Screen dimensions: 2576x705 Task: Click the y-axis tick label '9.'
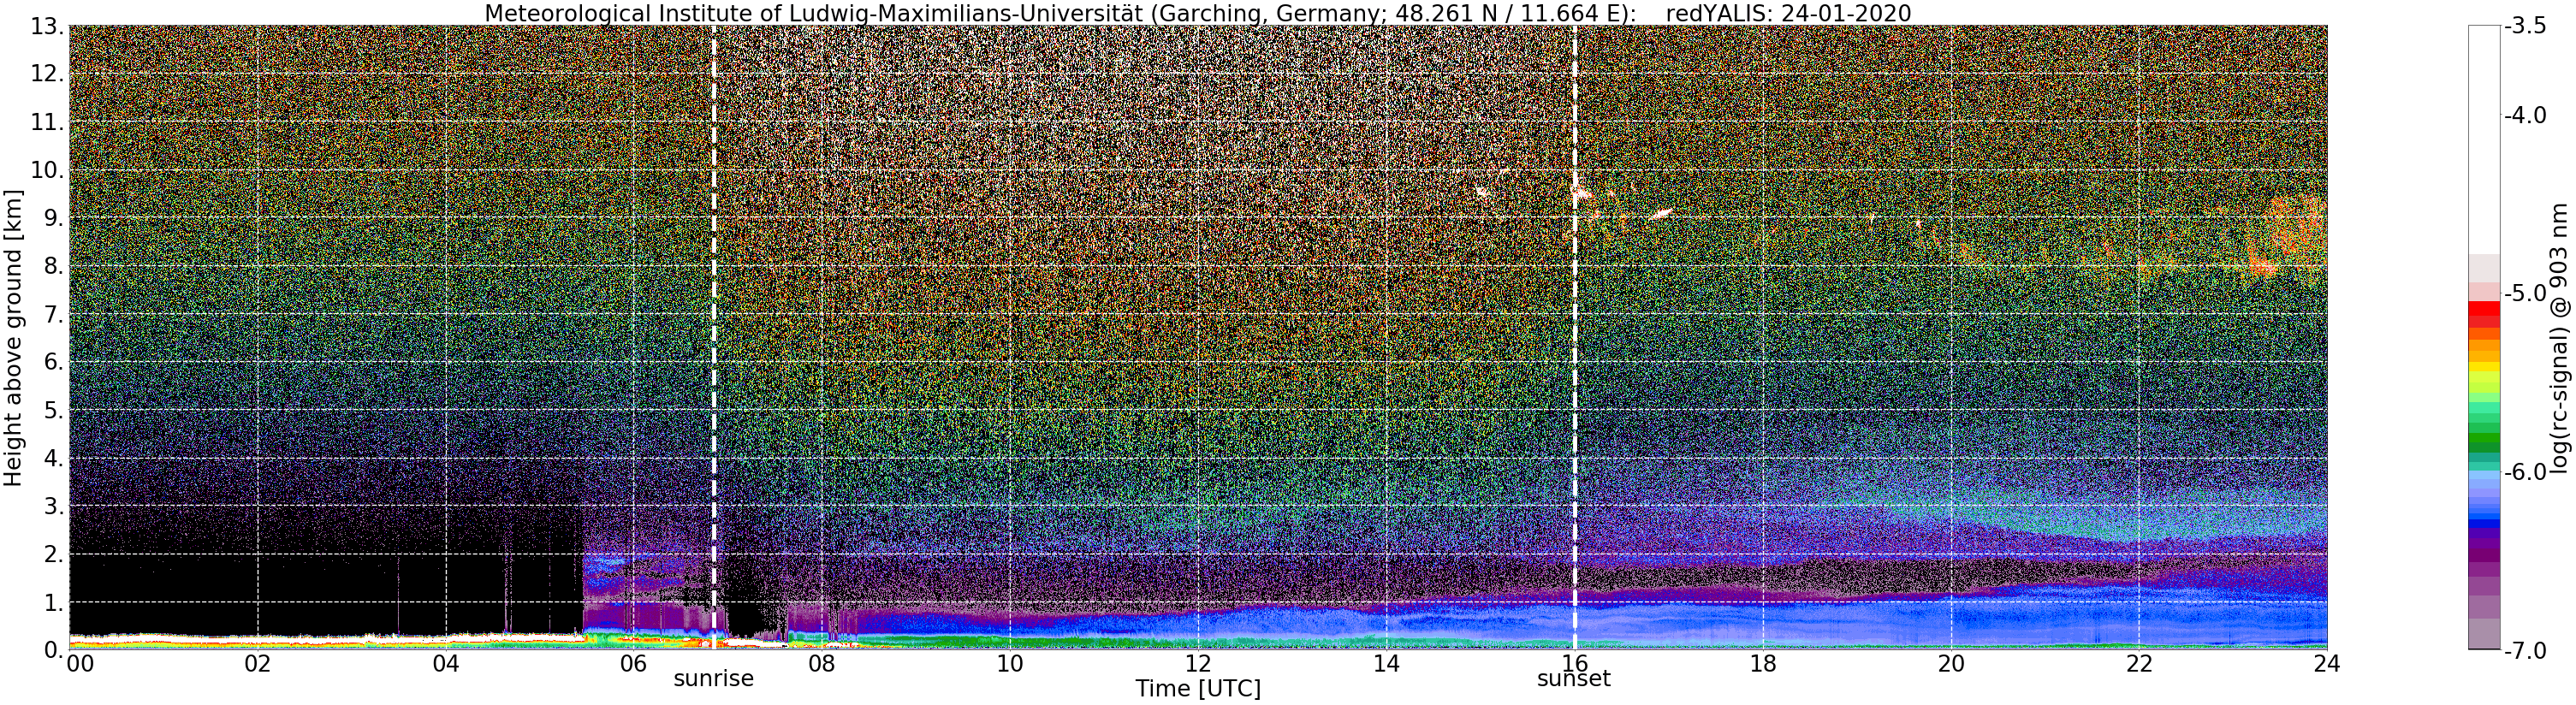click(54, 218)
